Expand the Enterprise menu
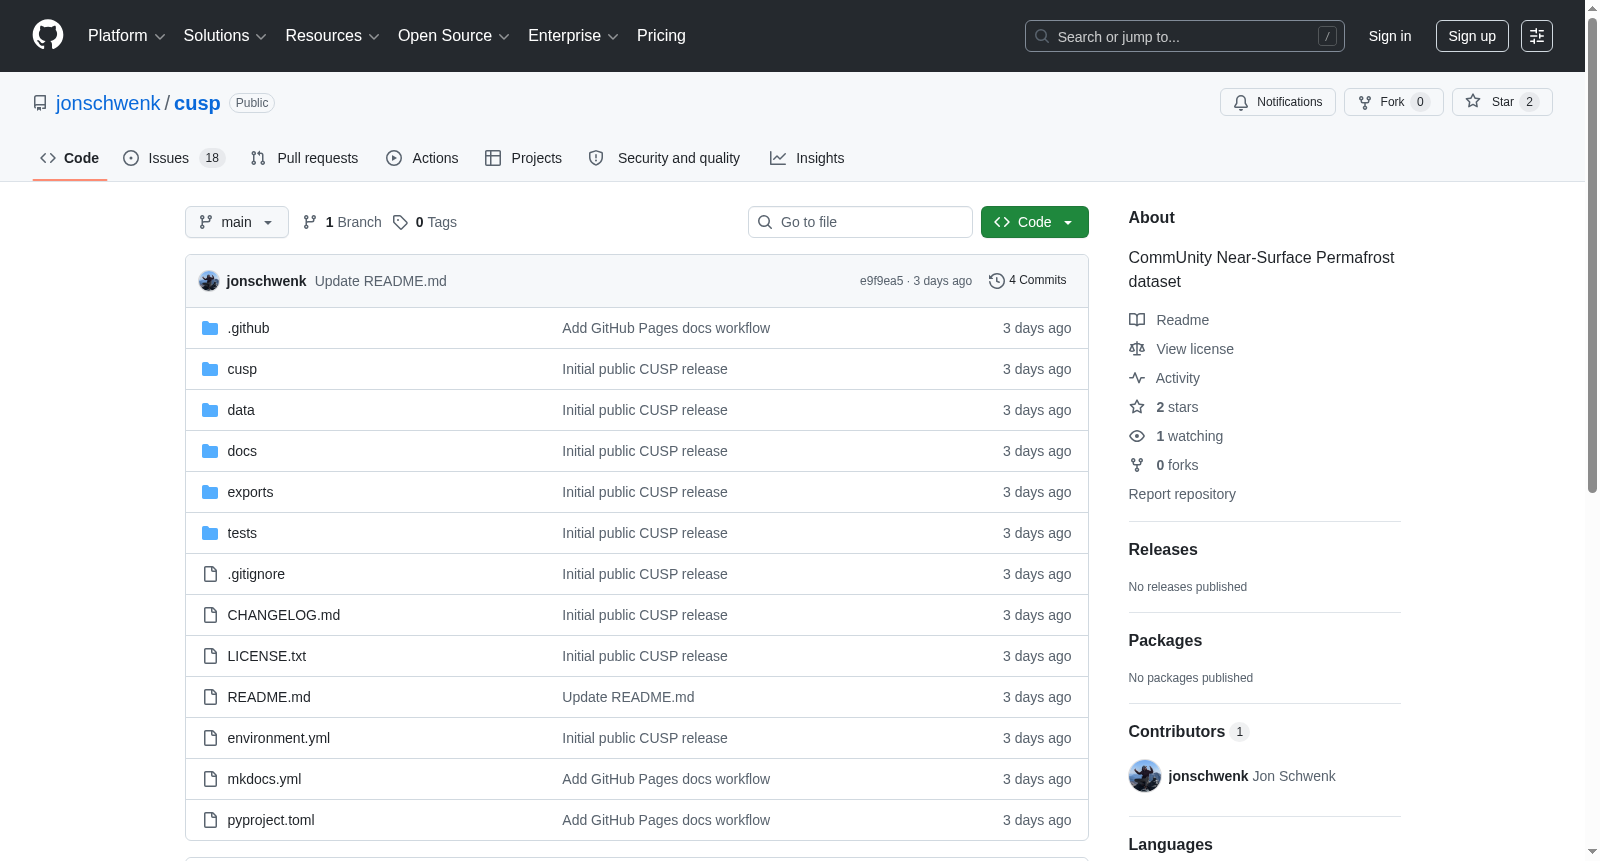Viewport: 1600px width, 861px height. (573, 36)
